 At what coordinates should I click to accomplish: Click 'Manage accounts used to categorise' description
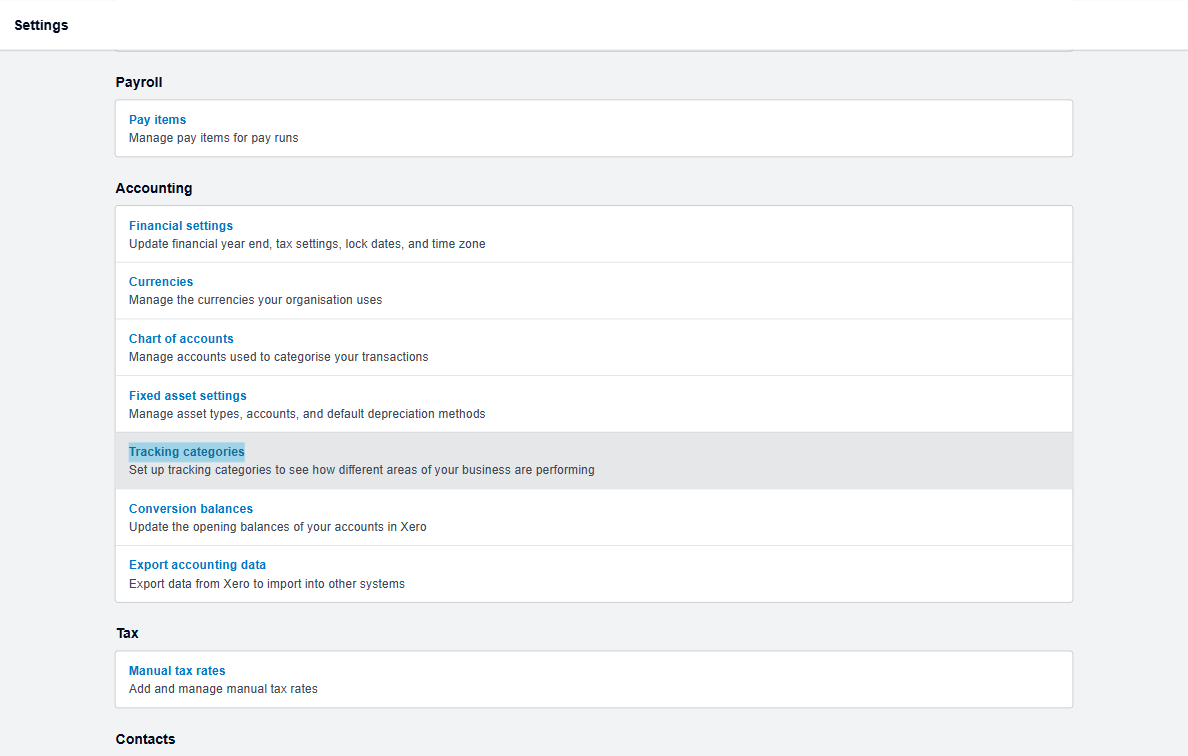(278, 357)
